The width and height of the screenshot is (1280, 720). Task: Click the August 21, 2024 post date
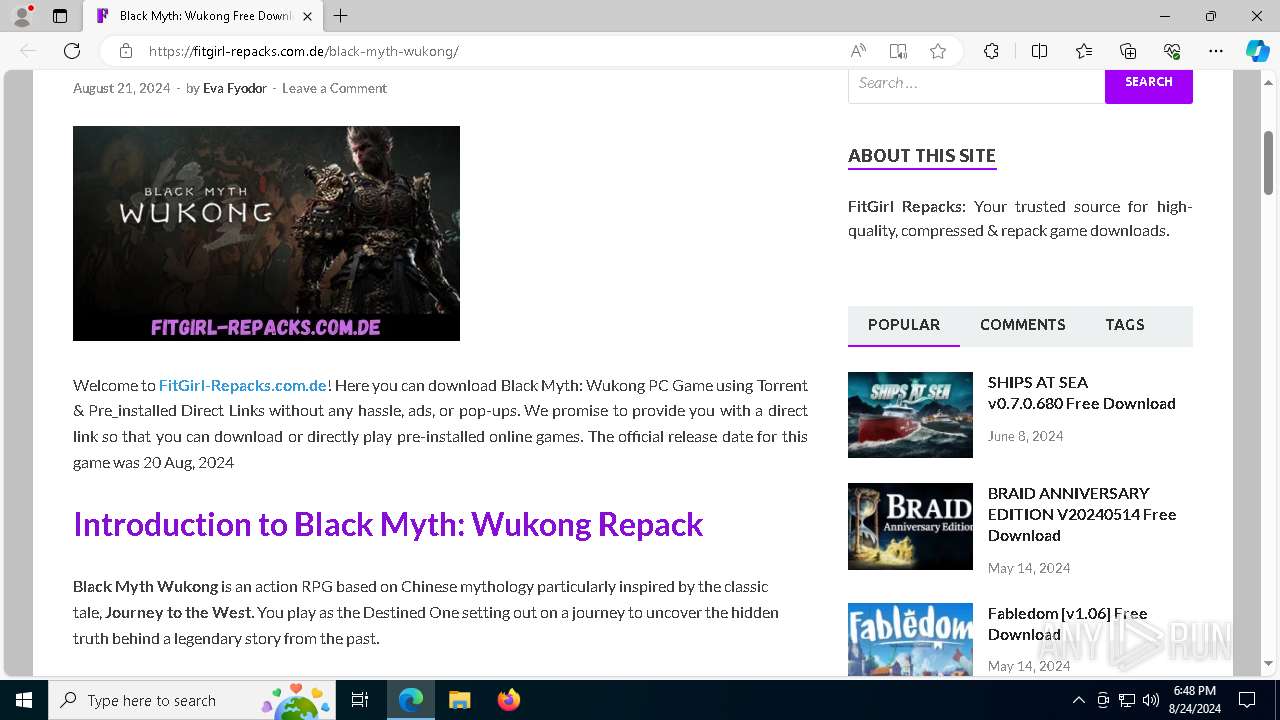tap(122, 88)
